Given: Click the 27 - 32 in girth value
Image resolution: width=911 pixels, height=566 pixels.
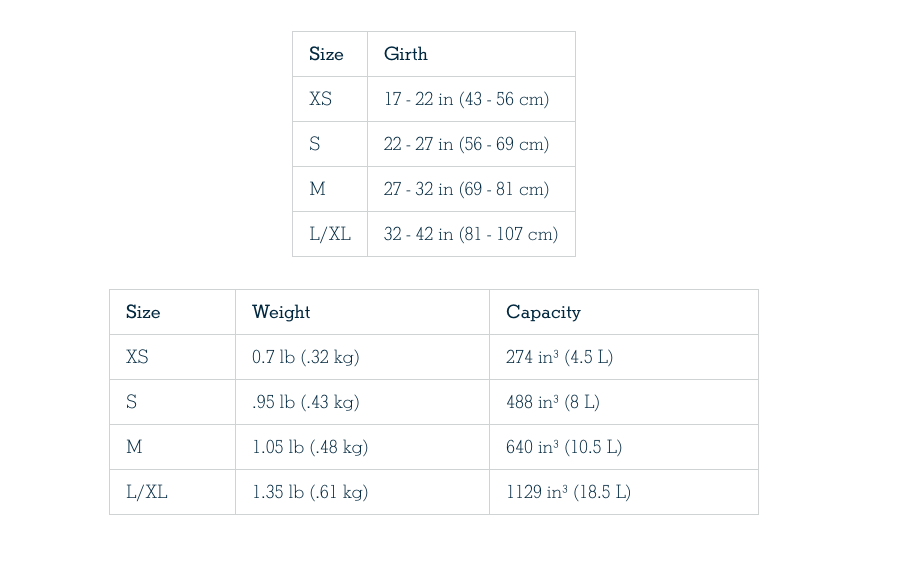Looking at the screenshot, I should click(x=466, y=189).
